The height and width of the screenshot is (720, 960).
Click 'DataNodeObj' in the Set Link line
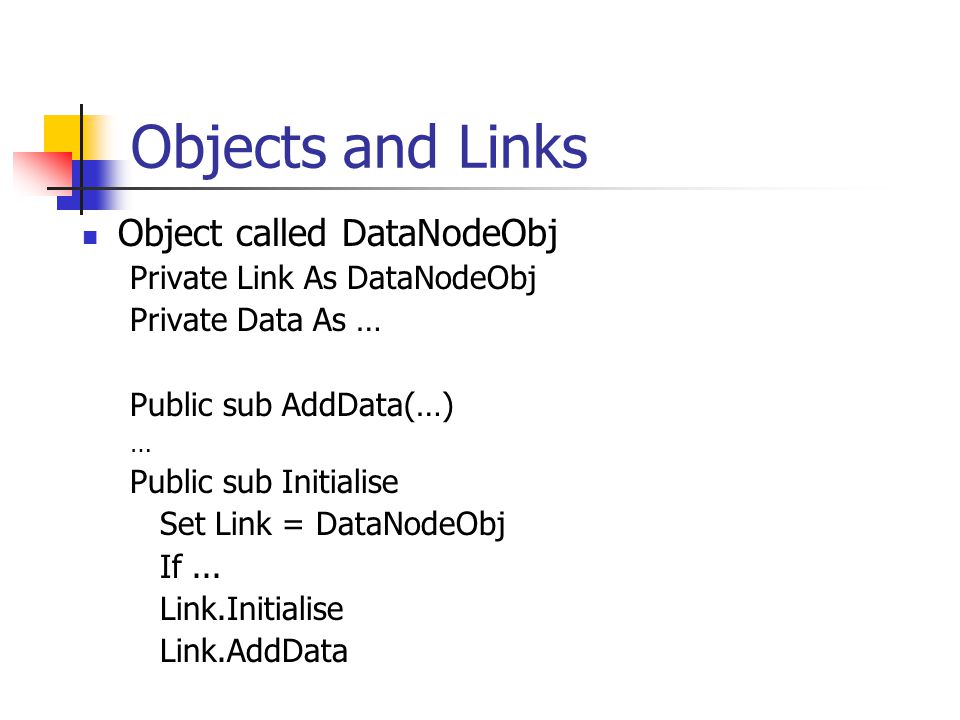coord(411,525)
